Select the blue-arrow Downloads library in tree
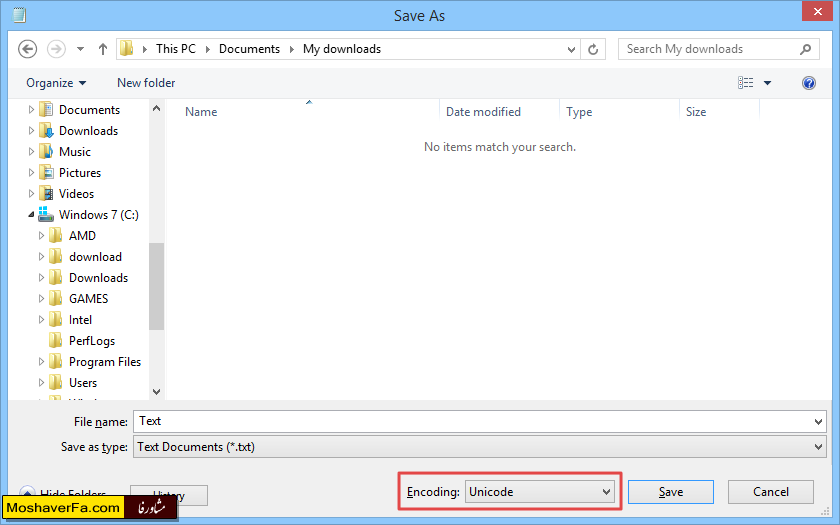 88,131
